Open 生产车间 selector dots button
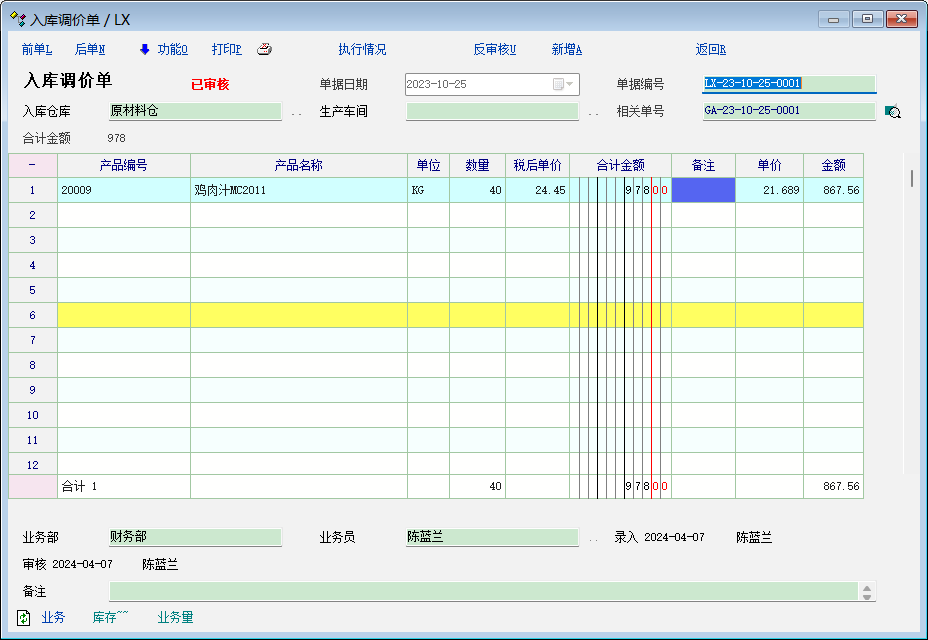This screenshot has height=640, width=928. click(593, 113)
